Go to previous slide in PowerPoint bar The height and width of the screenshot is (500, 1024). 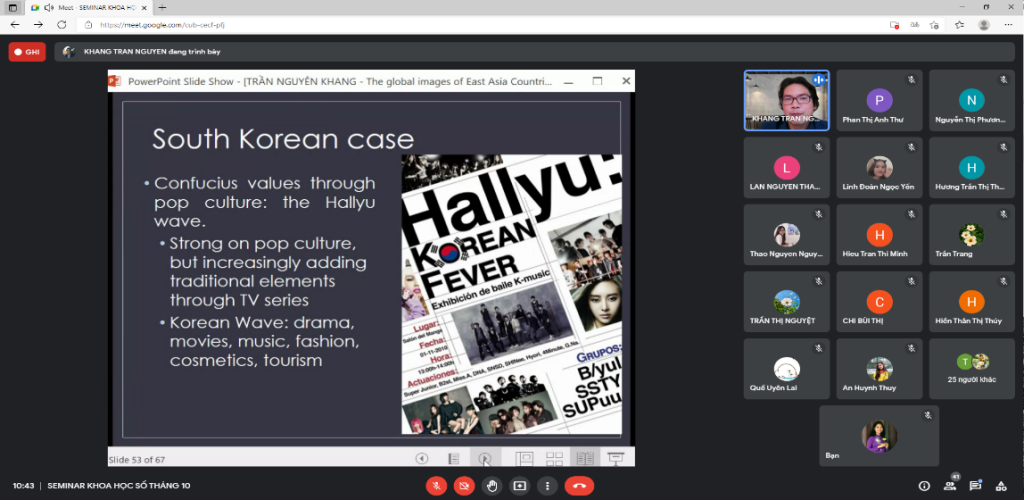422,459
